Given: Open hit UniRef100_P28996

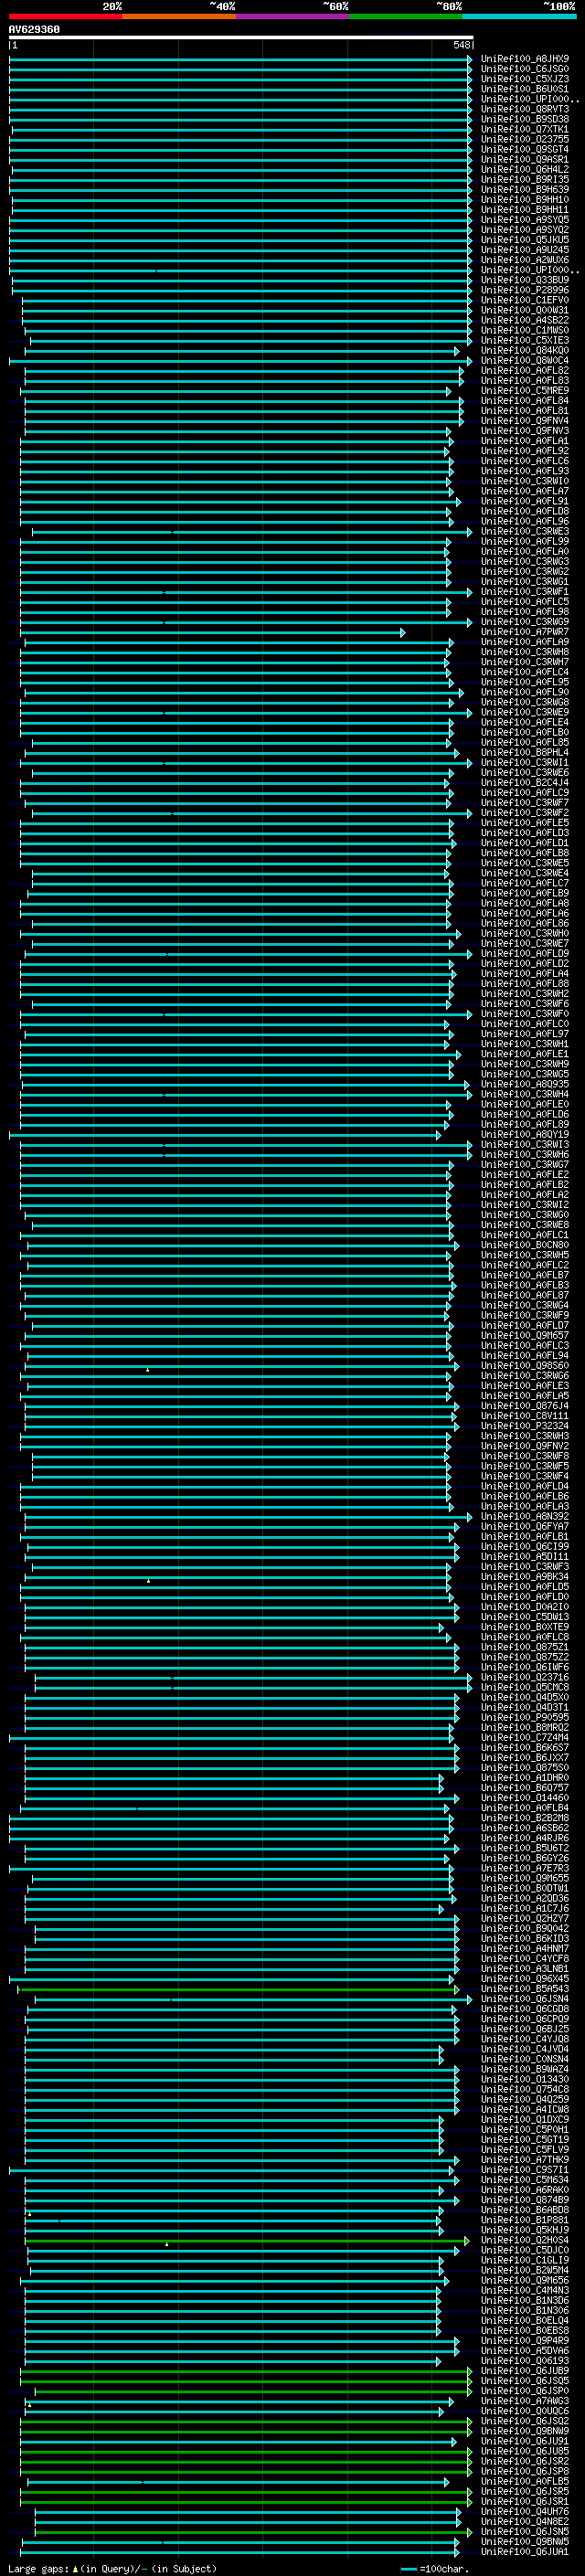Looking at the screenshot, I should point(525,290).
